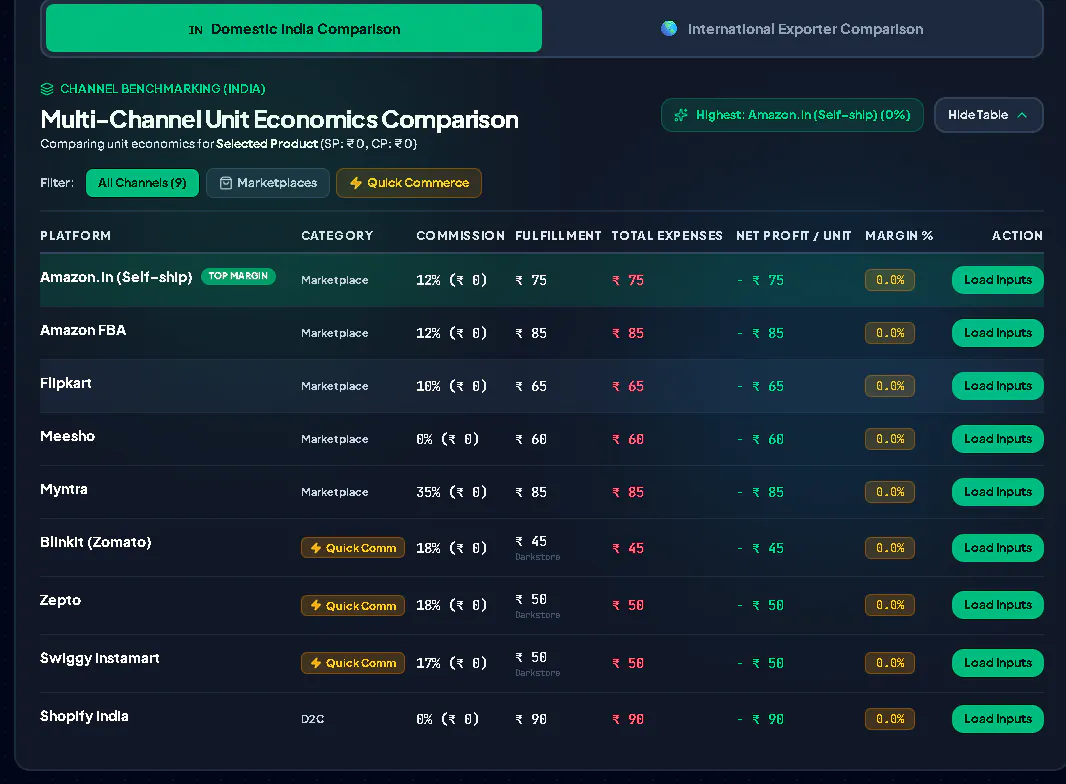Image resolution: width=1066 pixels, height=784 pixels.
Task: Click Shopify India's D2C category
Action: (313, 719)
